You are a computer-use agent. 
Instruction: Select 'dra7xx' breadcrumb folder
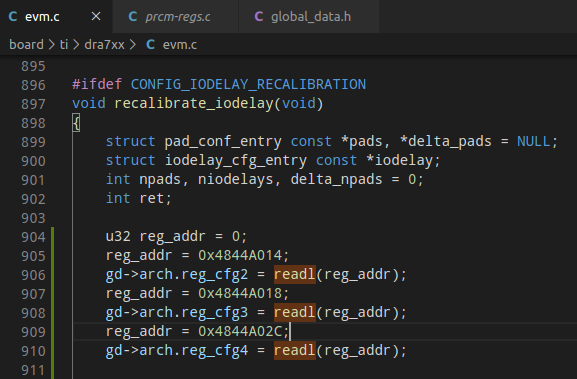[x=104, y=45]
